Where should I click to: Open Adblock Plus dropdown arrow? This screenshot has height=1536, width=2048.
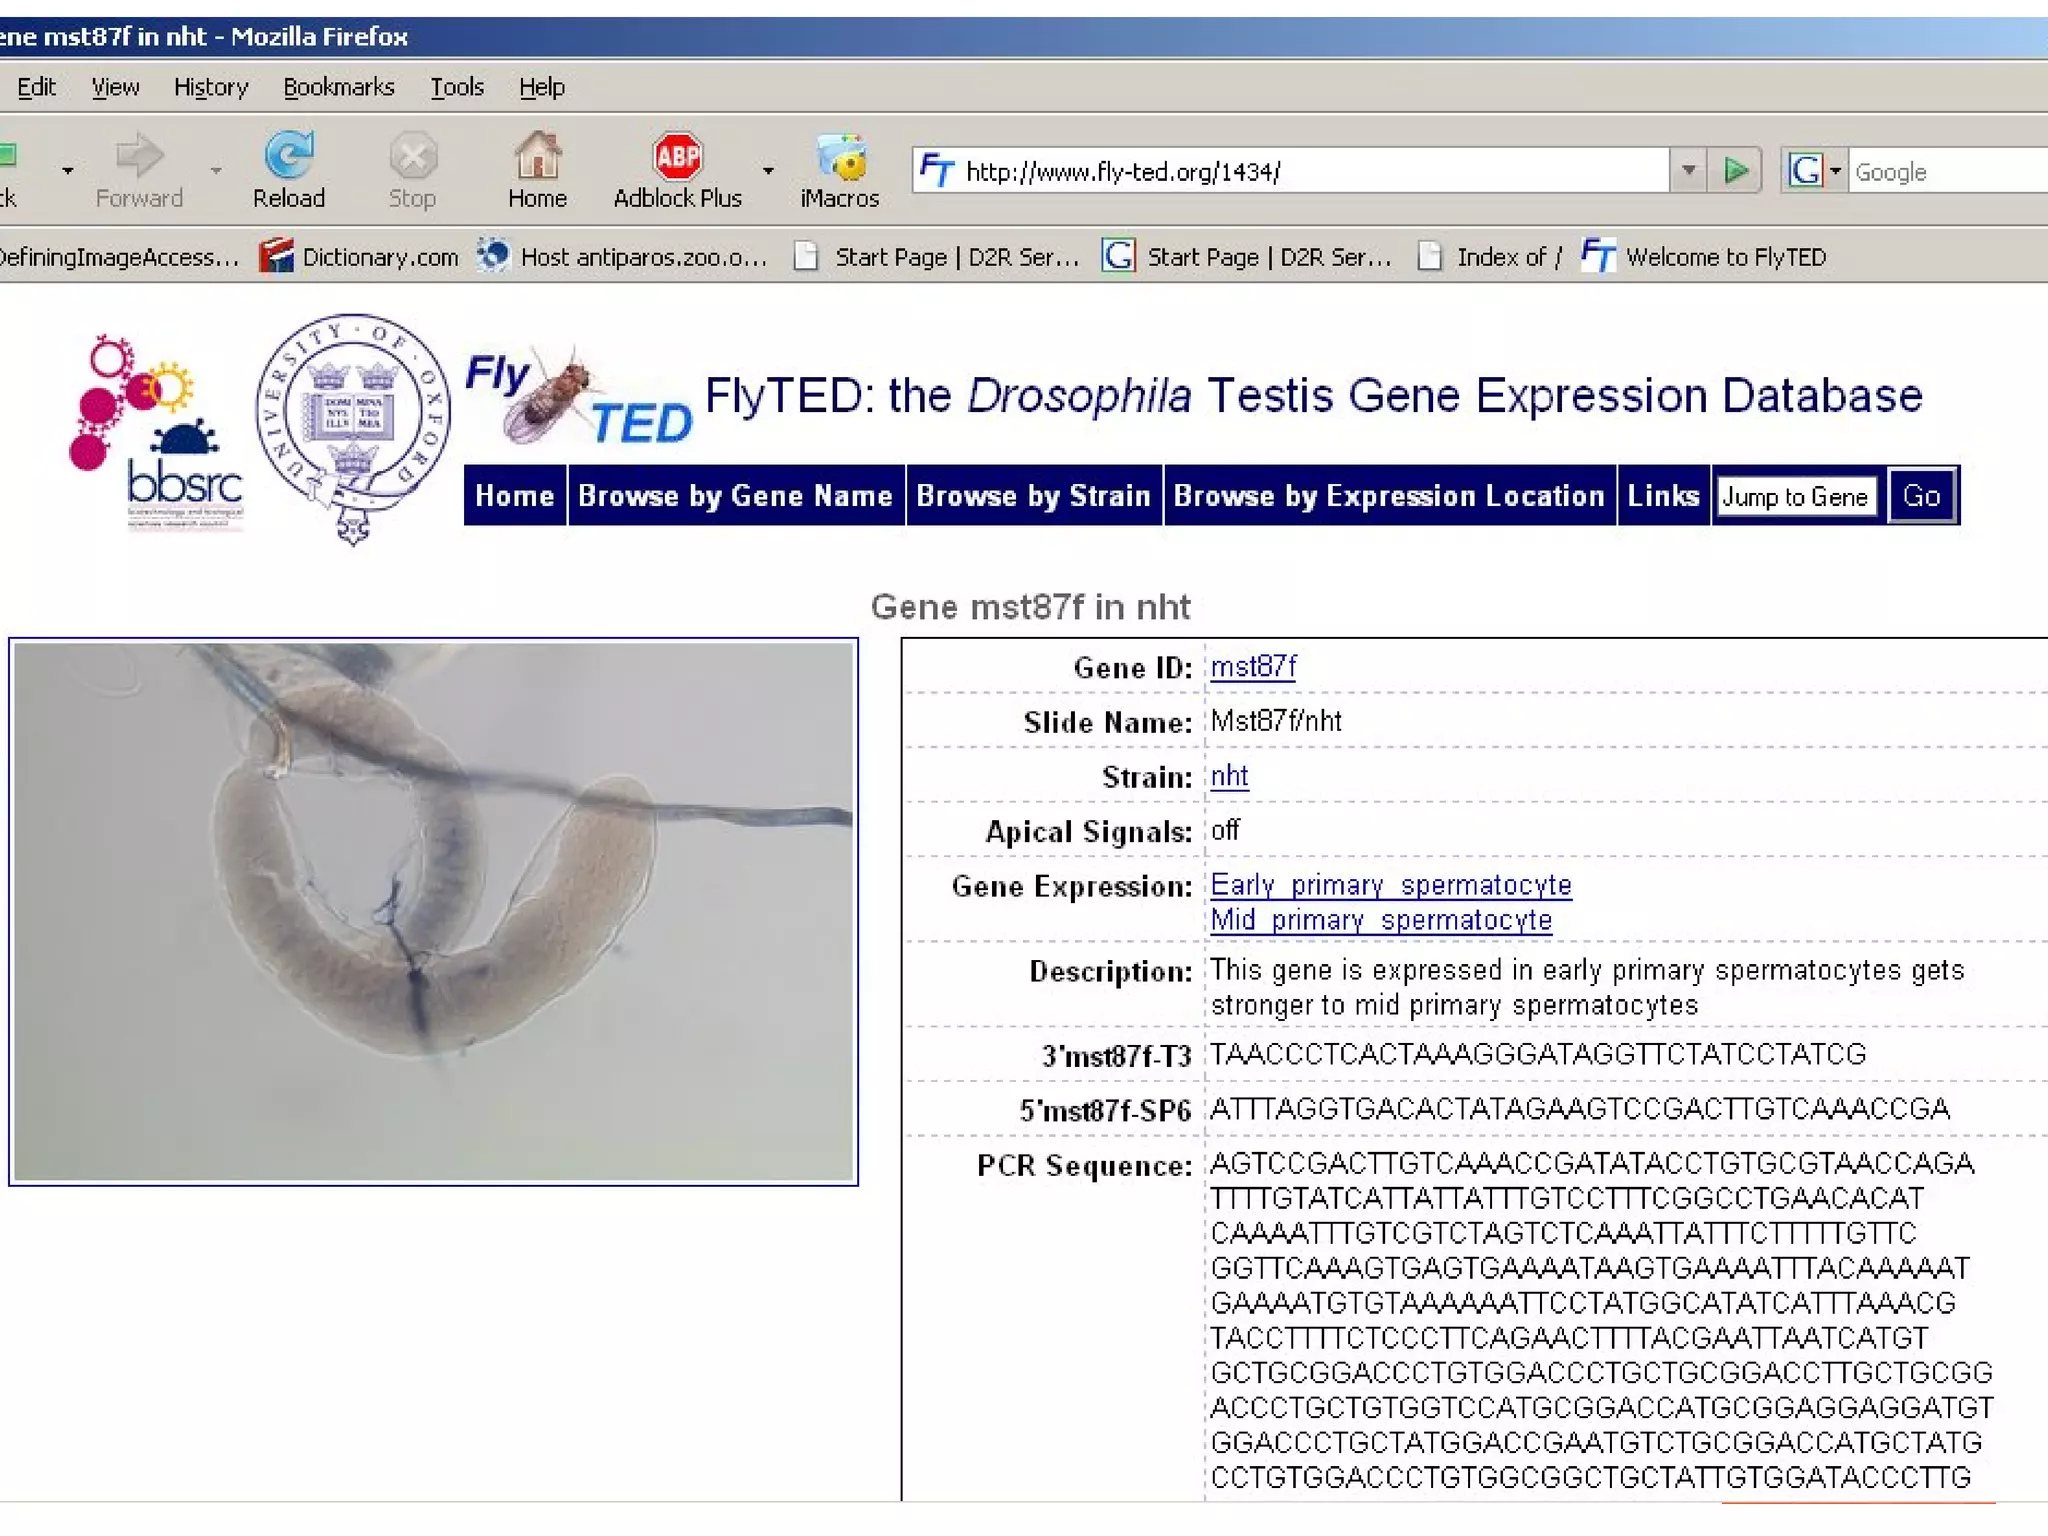(x=768, y=171)
